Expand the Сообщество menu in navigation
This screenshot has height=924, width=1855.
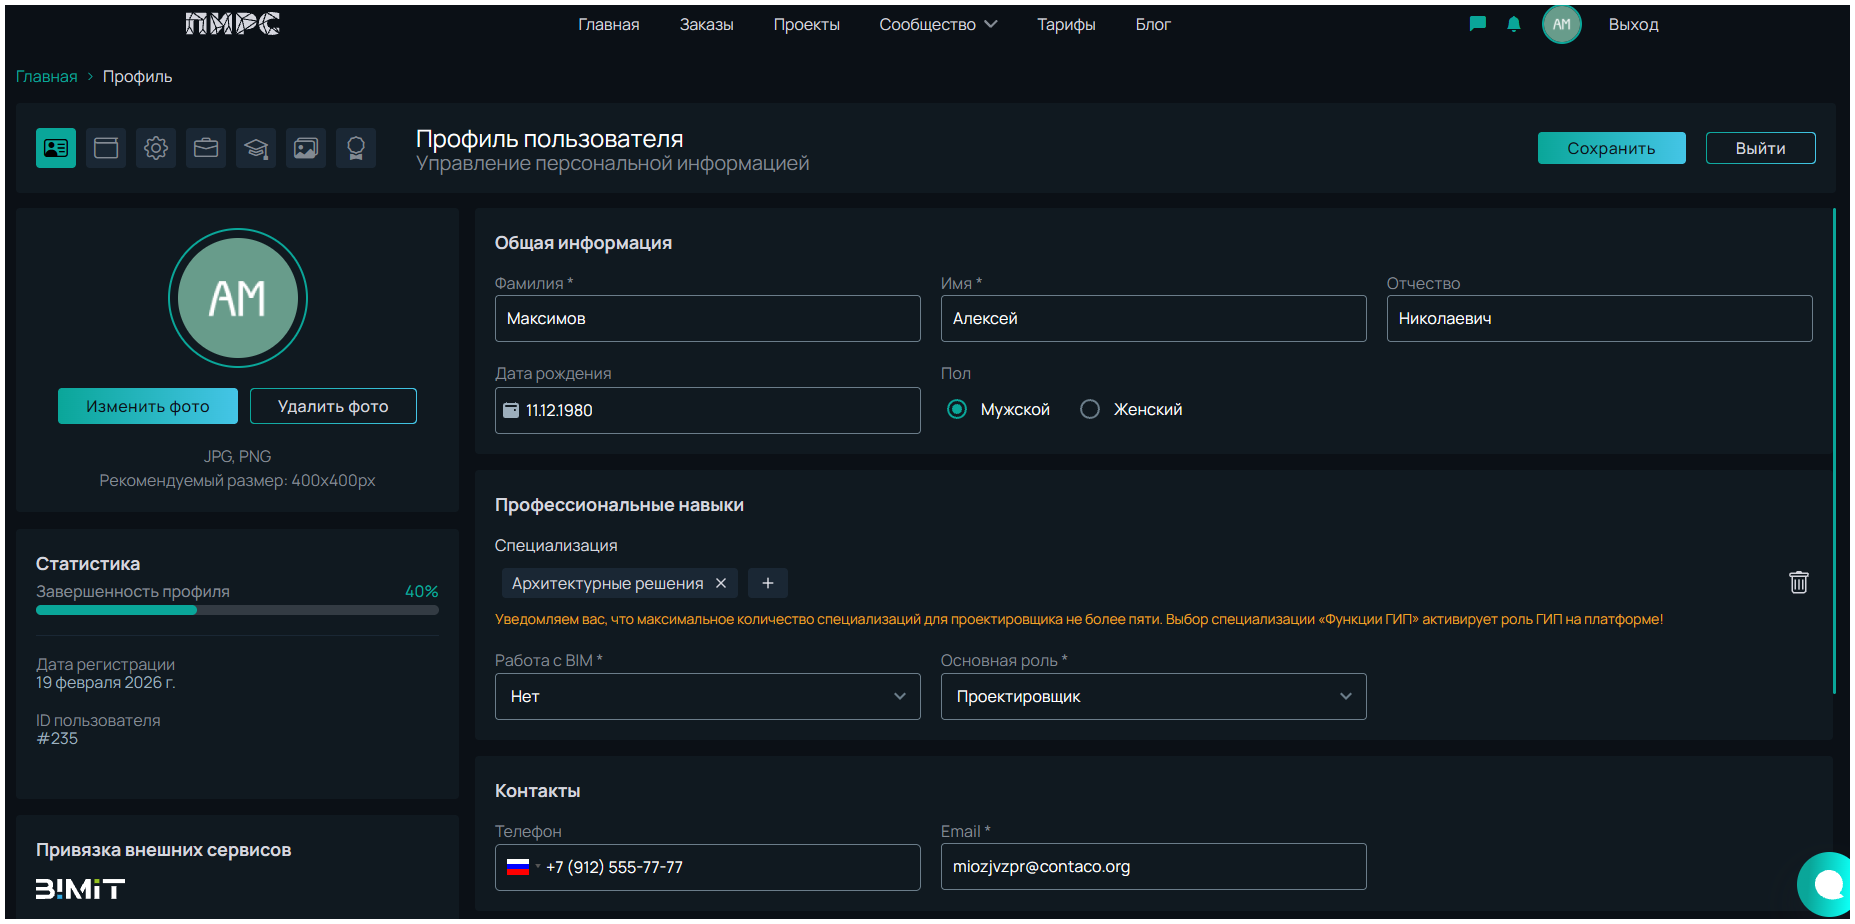[937, 24]
